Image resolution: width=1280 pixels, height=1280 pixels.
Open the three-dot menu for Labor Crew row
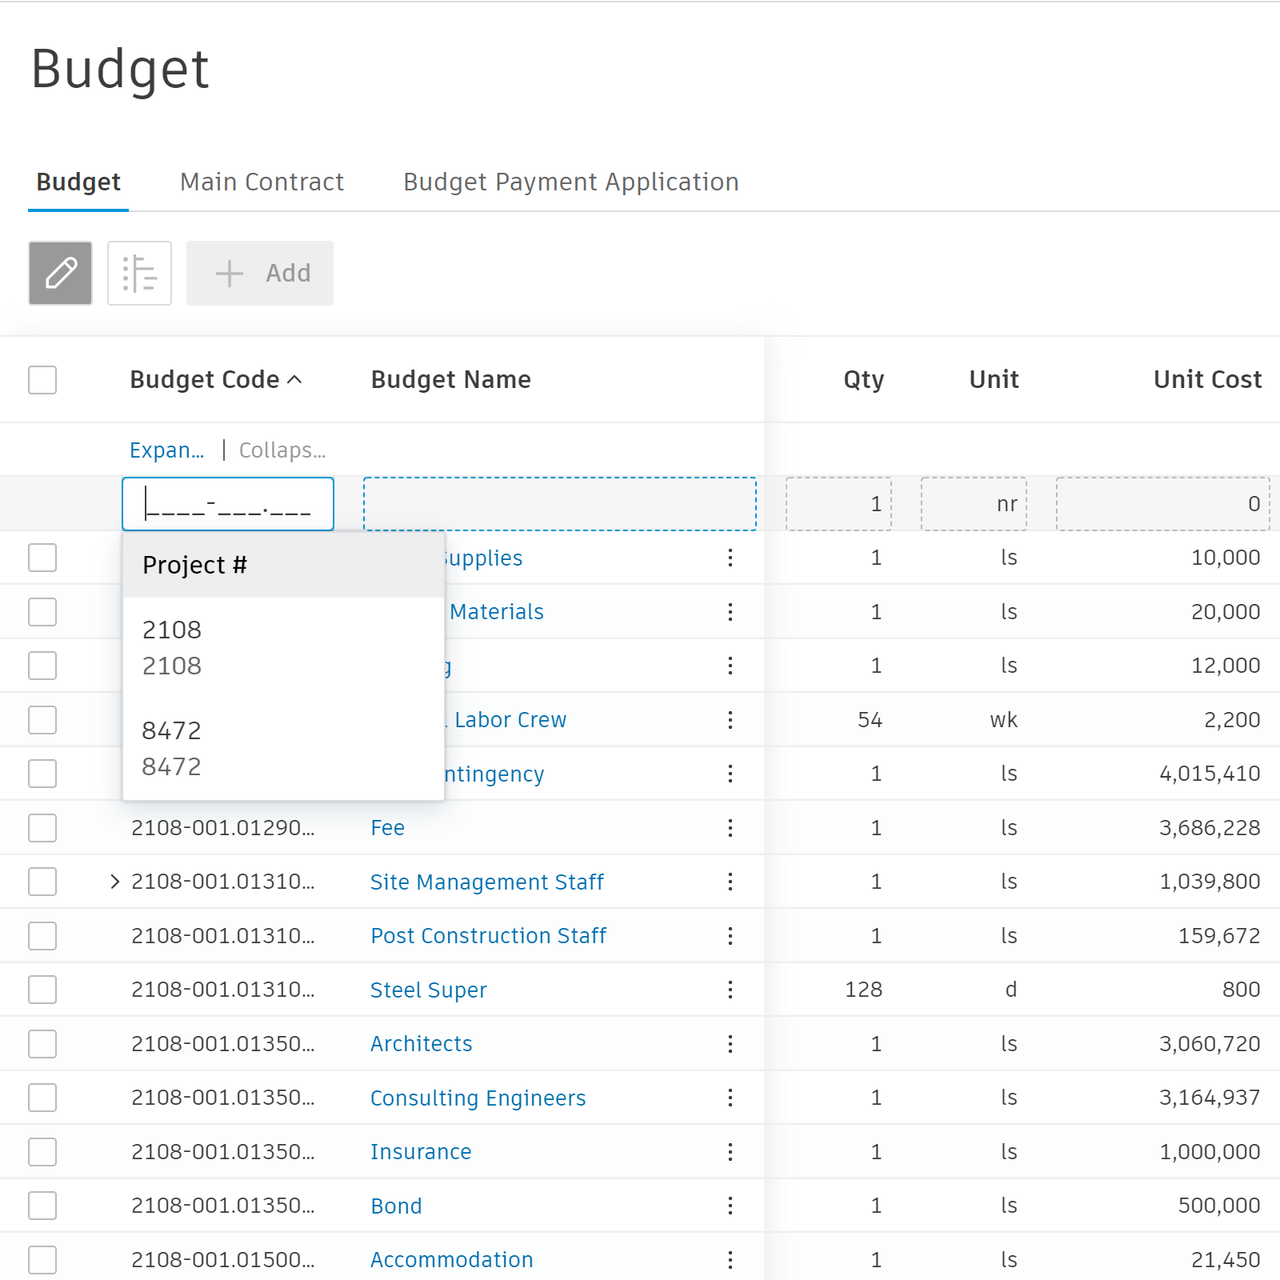(730, 720)
